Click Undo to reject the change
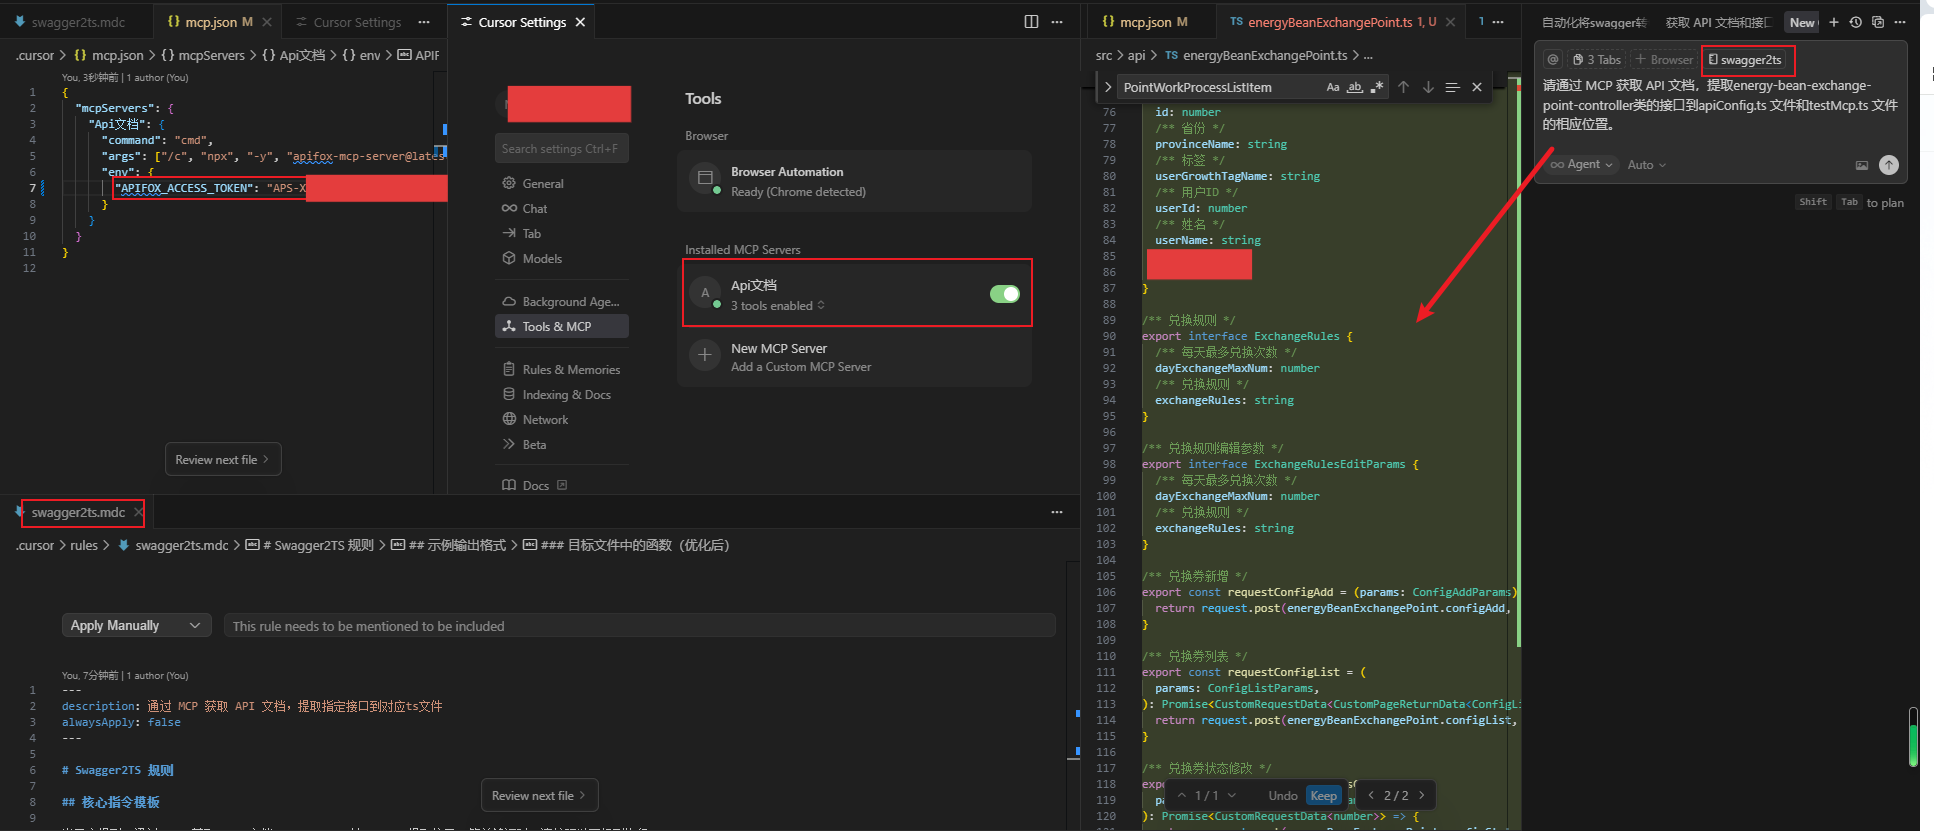The width and height of the screenshot is (1934, 831). pyautogui.click(x=1282, y=796)
